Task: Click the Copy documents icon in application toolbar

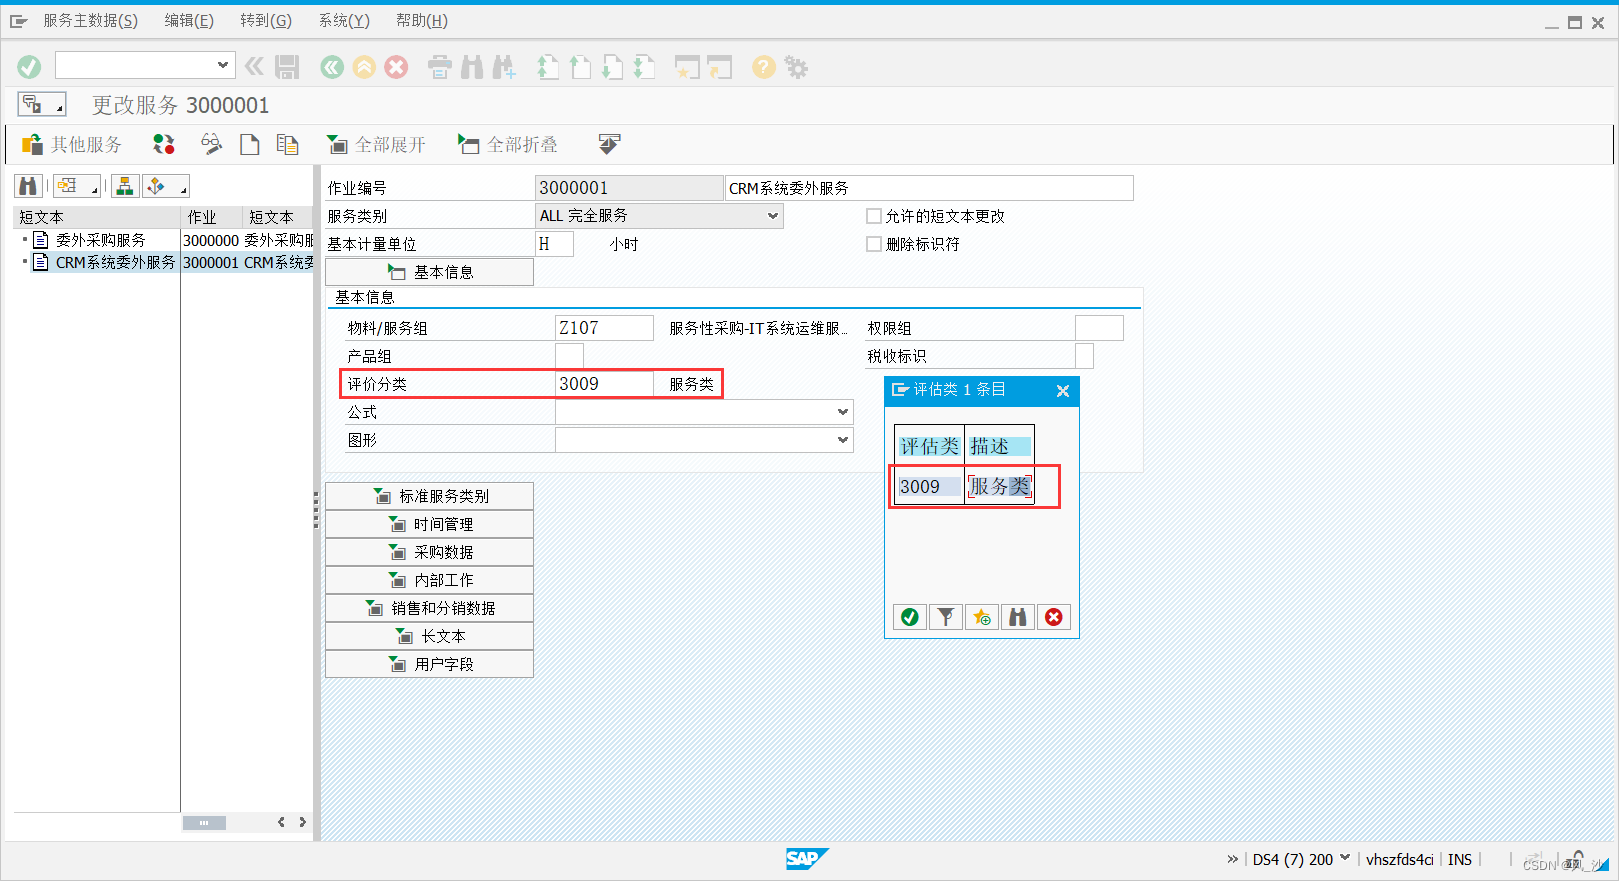Action: [288, 145]
